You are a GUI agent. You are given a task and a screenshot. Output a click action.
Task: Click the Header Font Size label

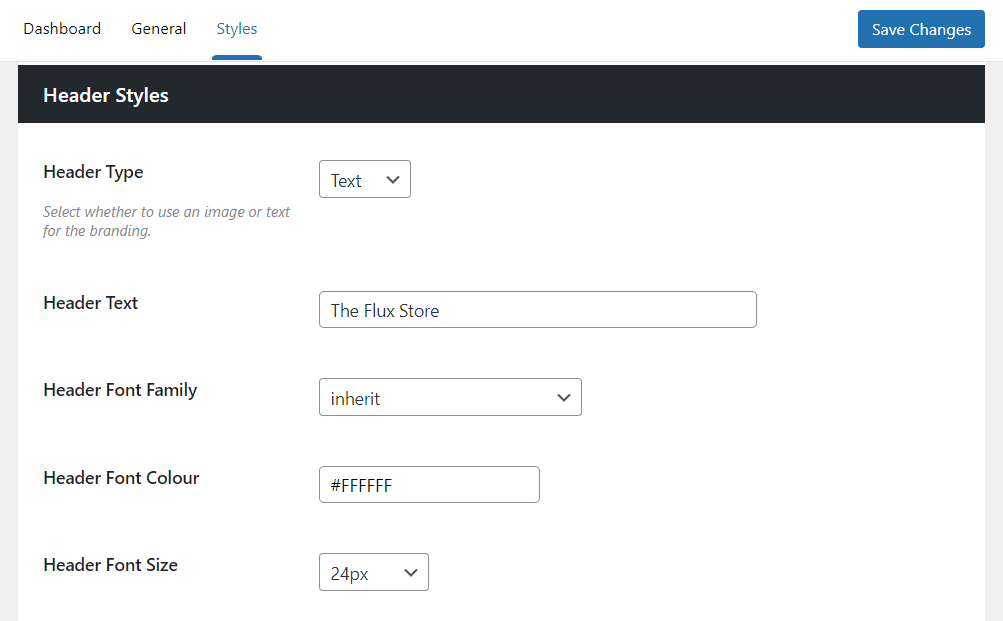click(110, 565)
